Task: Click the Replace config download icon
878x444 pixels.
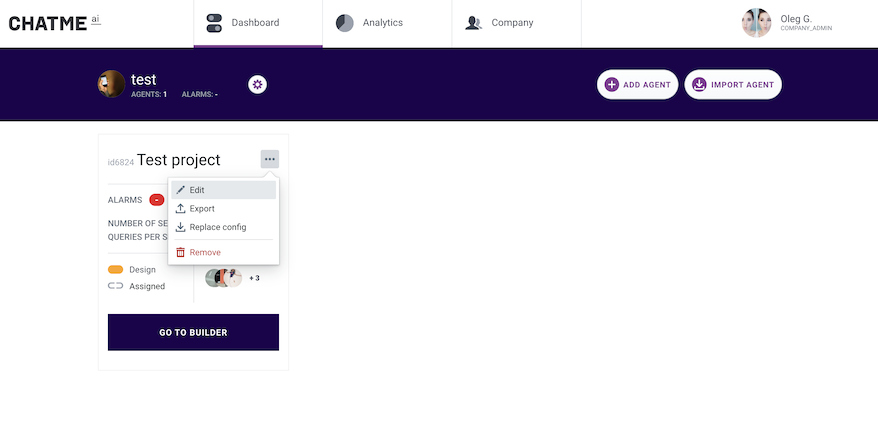Action: 180,227
